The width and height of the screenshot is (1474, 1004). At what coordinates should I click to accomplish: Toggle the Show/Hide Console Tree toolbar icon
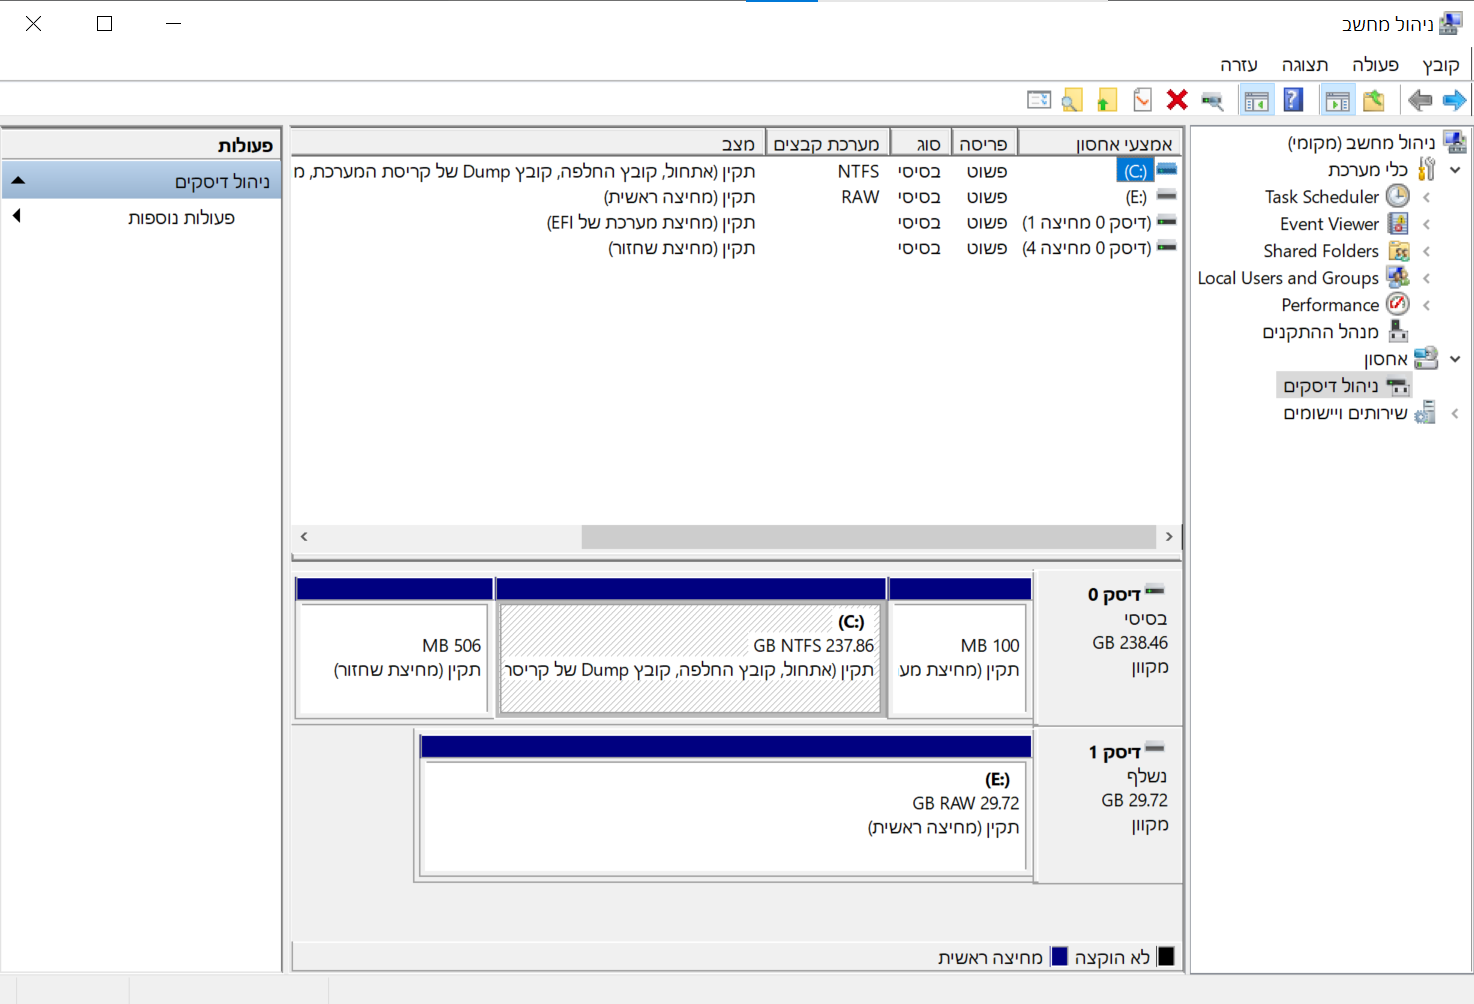tap(1337, 100)
